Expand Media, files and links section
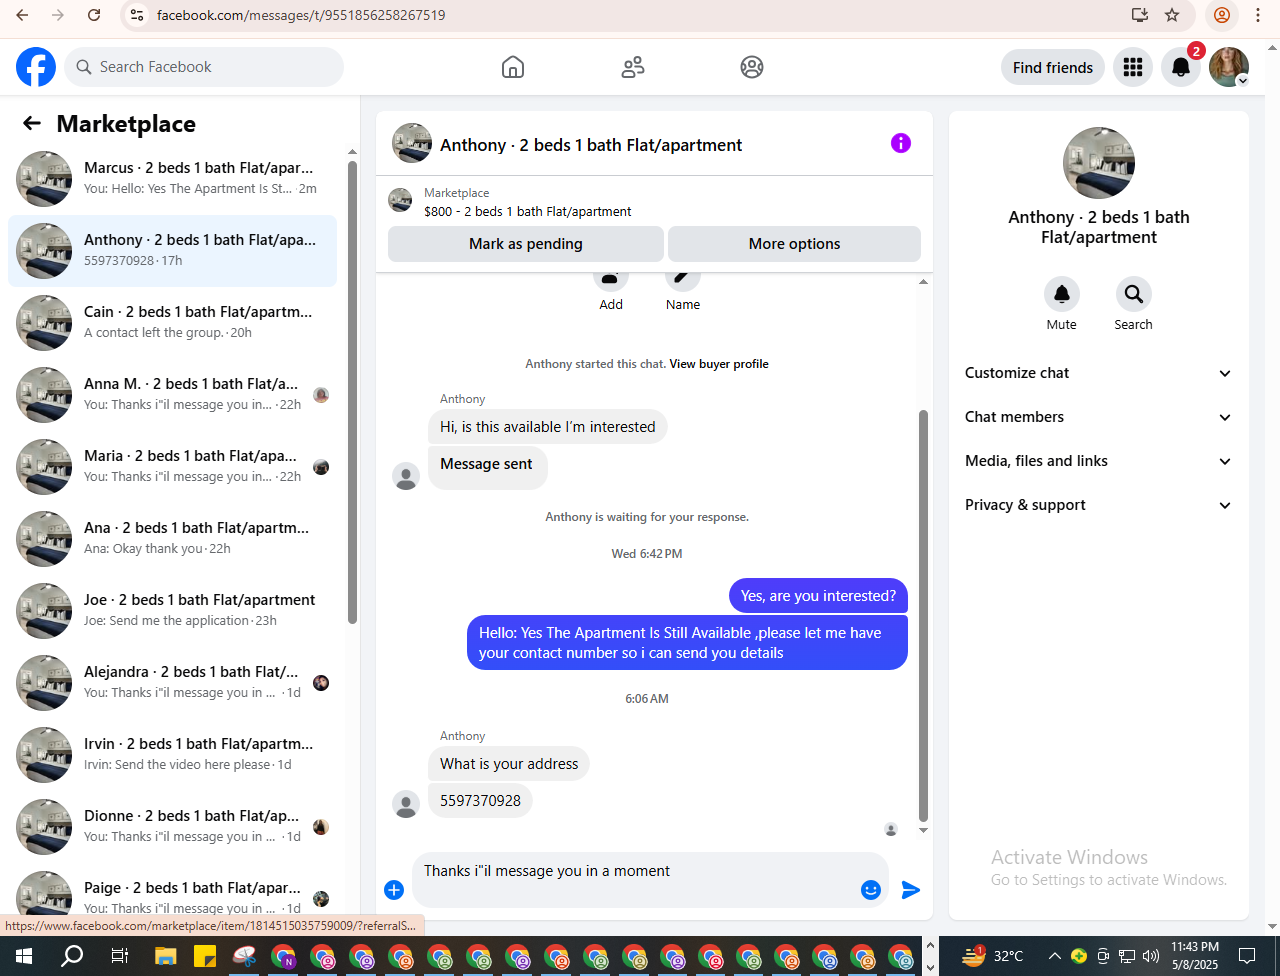 click(1098, 461)
